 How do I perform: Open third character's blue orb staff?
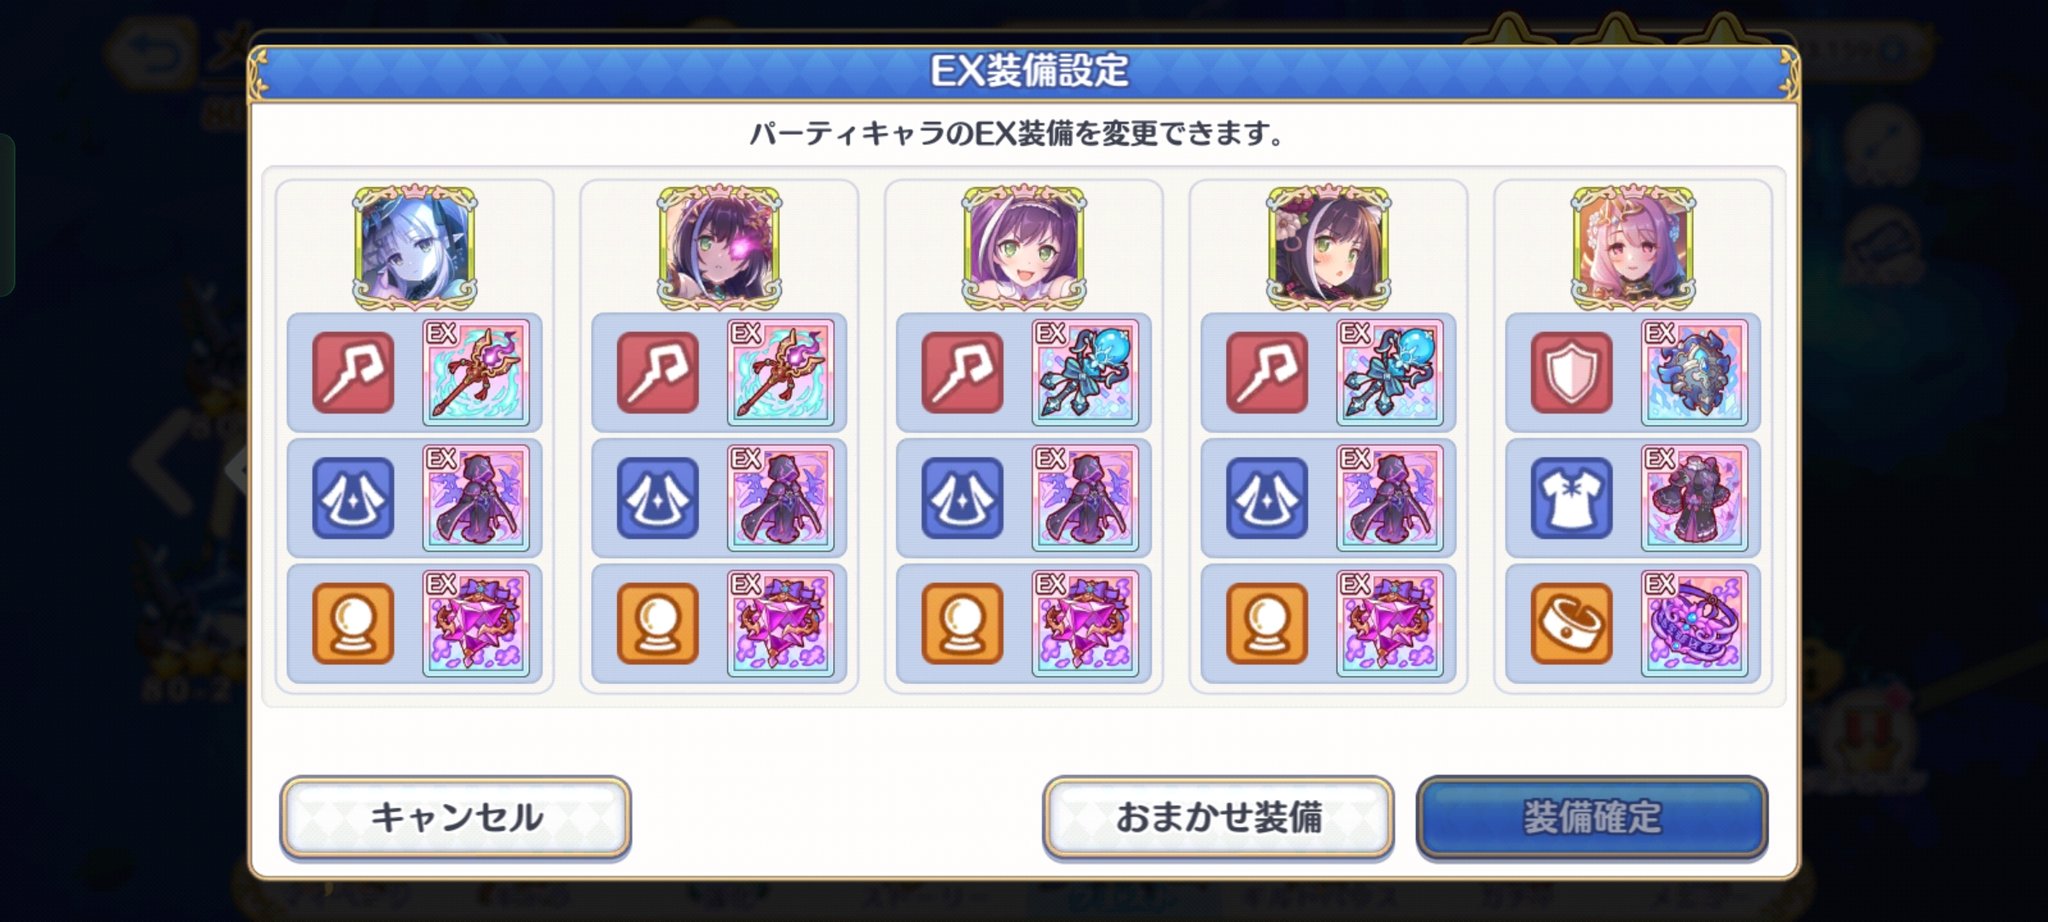click(1086, 372)
